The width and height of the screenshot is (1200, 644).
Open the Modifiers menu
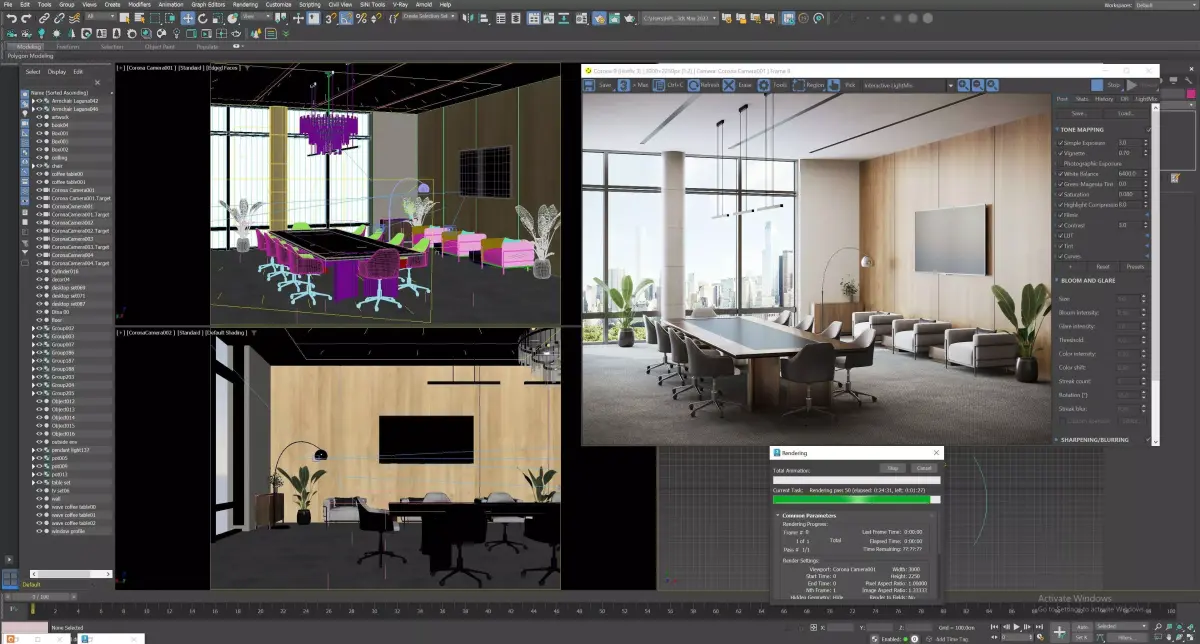pyautogui.click(x=140, y=4)
